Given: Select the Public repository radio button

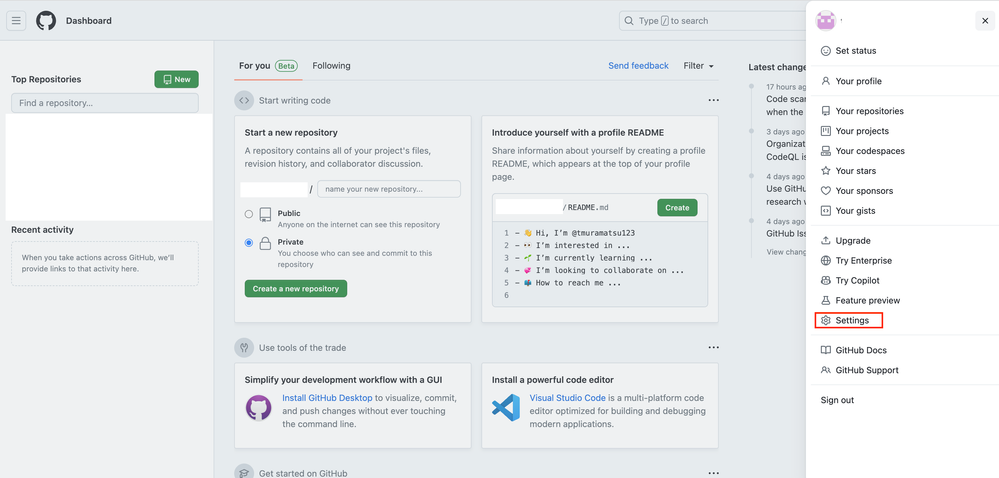Looking at the screenshot, I should (x=249, y=214).
